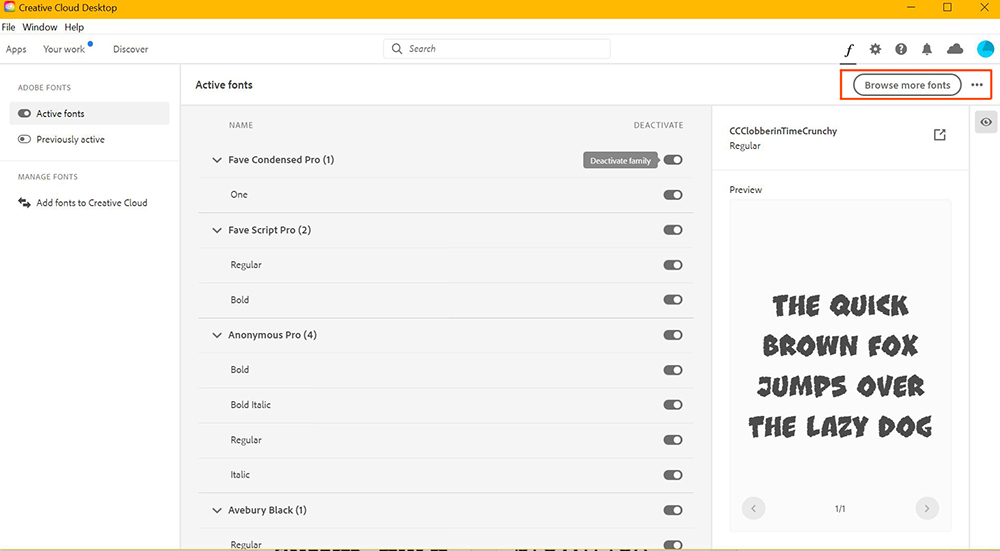This screenshot has height=551, width=1000.
Task: Deactivate Fave Script Pro Bold font
Action: (x=673, y=300)
